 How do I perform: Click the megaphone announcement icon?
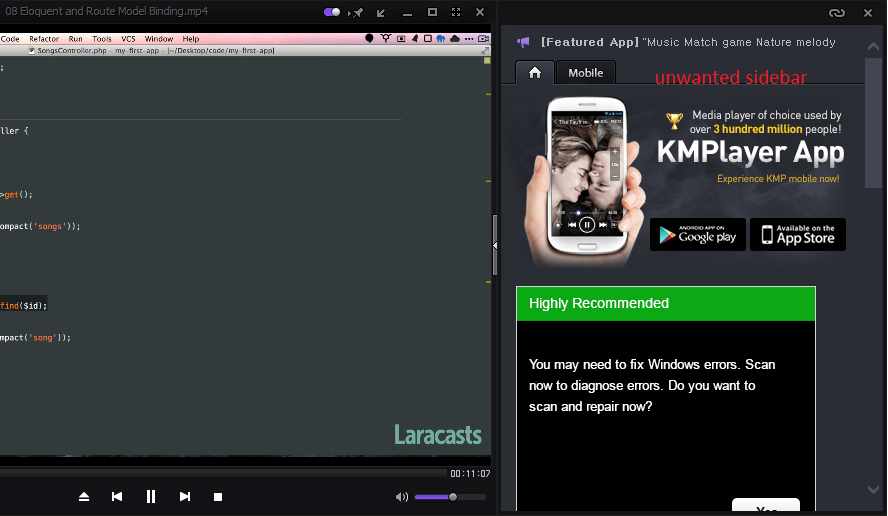[x=523, y=42]
